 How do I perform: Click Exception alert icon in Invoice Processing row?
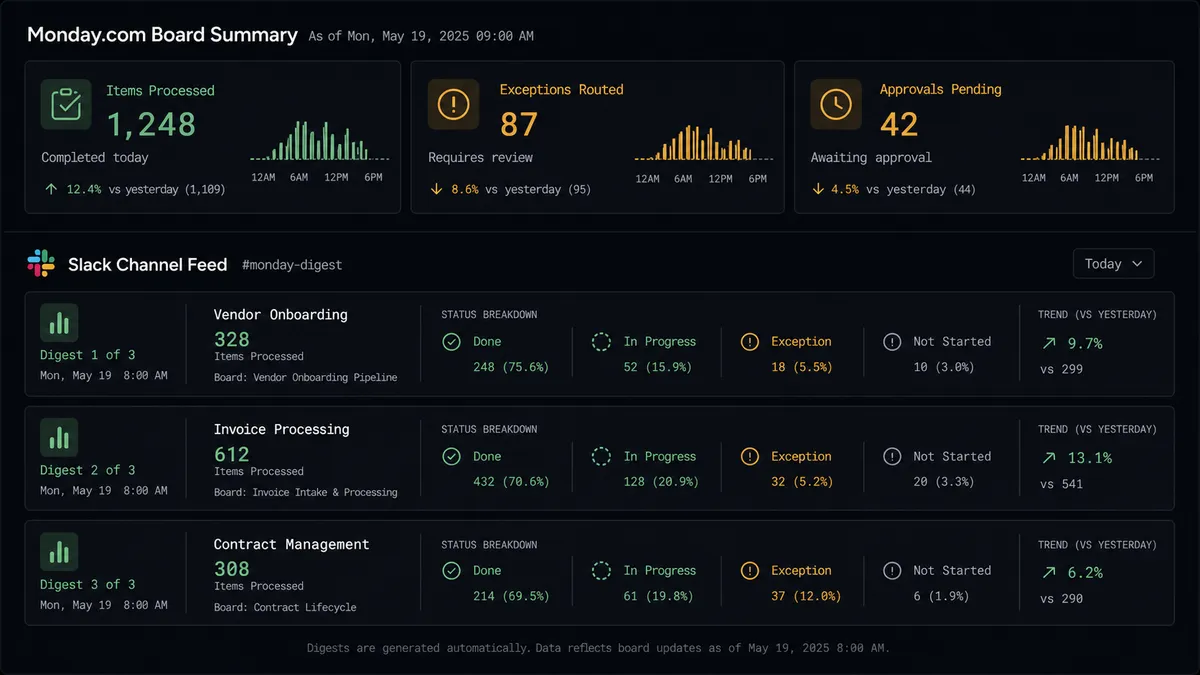(750, 457)
